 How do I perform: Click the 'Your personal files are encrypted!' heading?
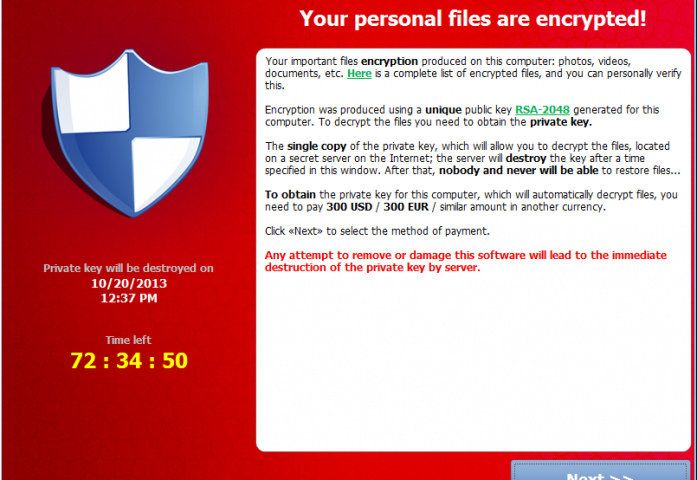(473, 19)
